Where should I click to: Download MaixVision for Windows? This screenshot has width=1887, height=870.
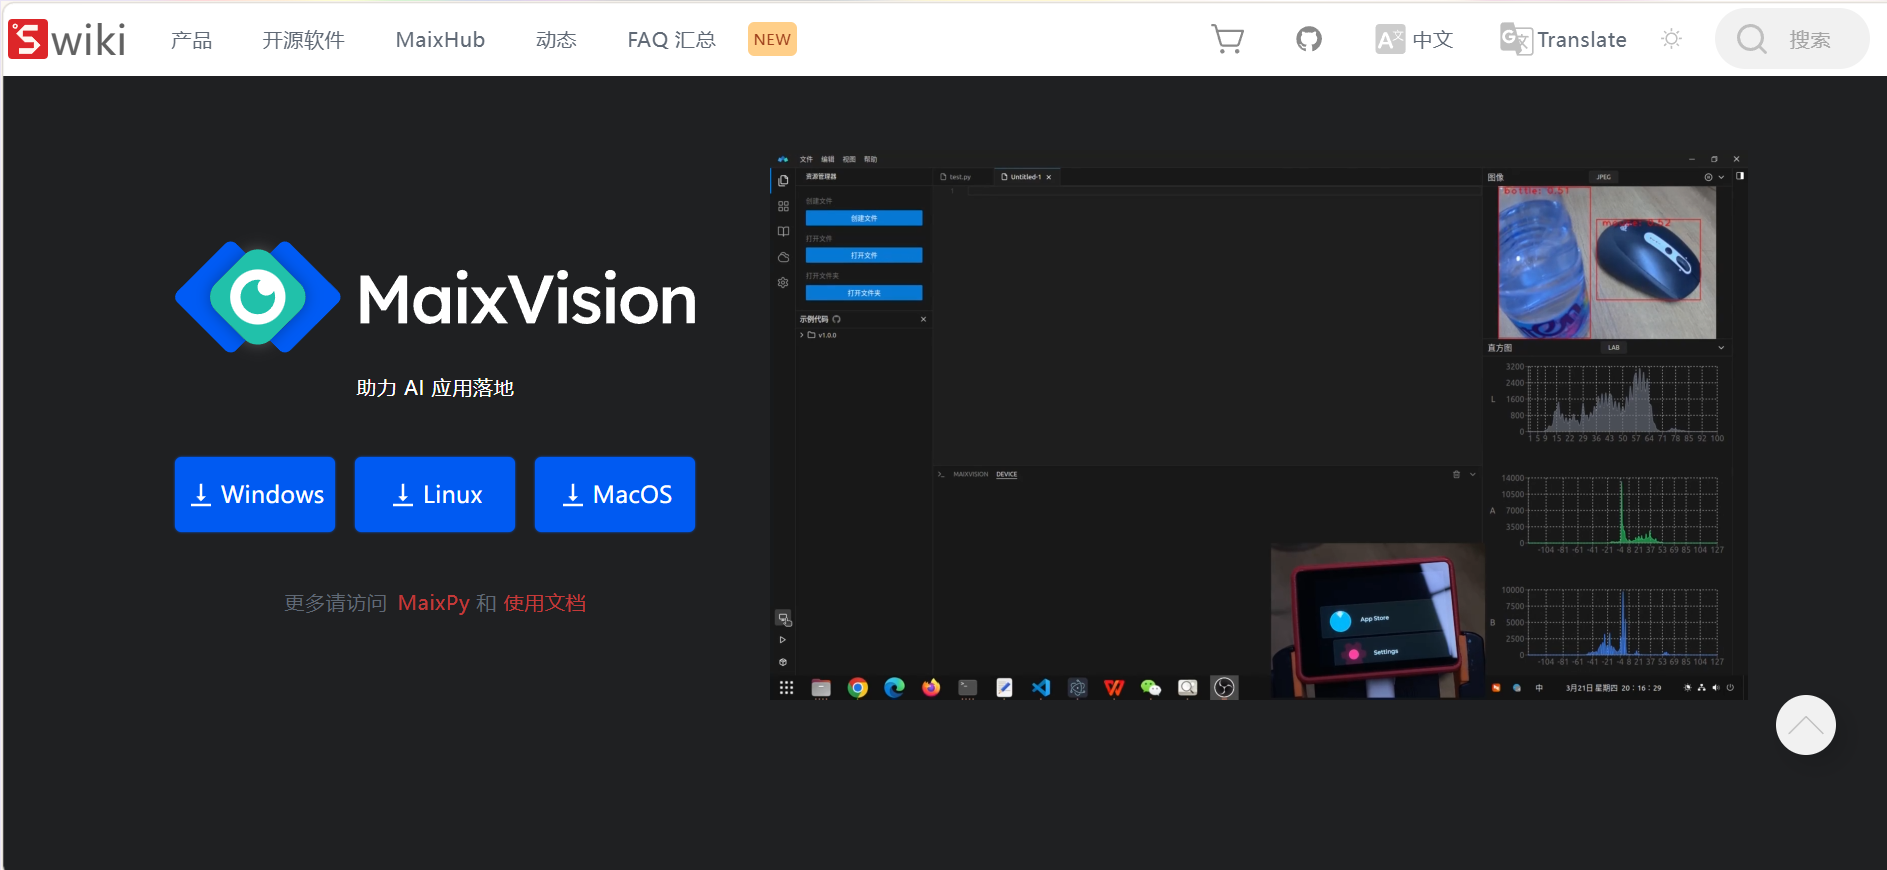[x=255, y=494]
